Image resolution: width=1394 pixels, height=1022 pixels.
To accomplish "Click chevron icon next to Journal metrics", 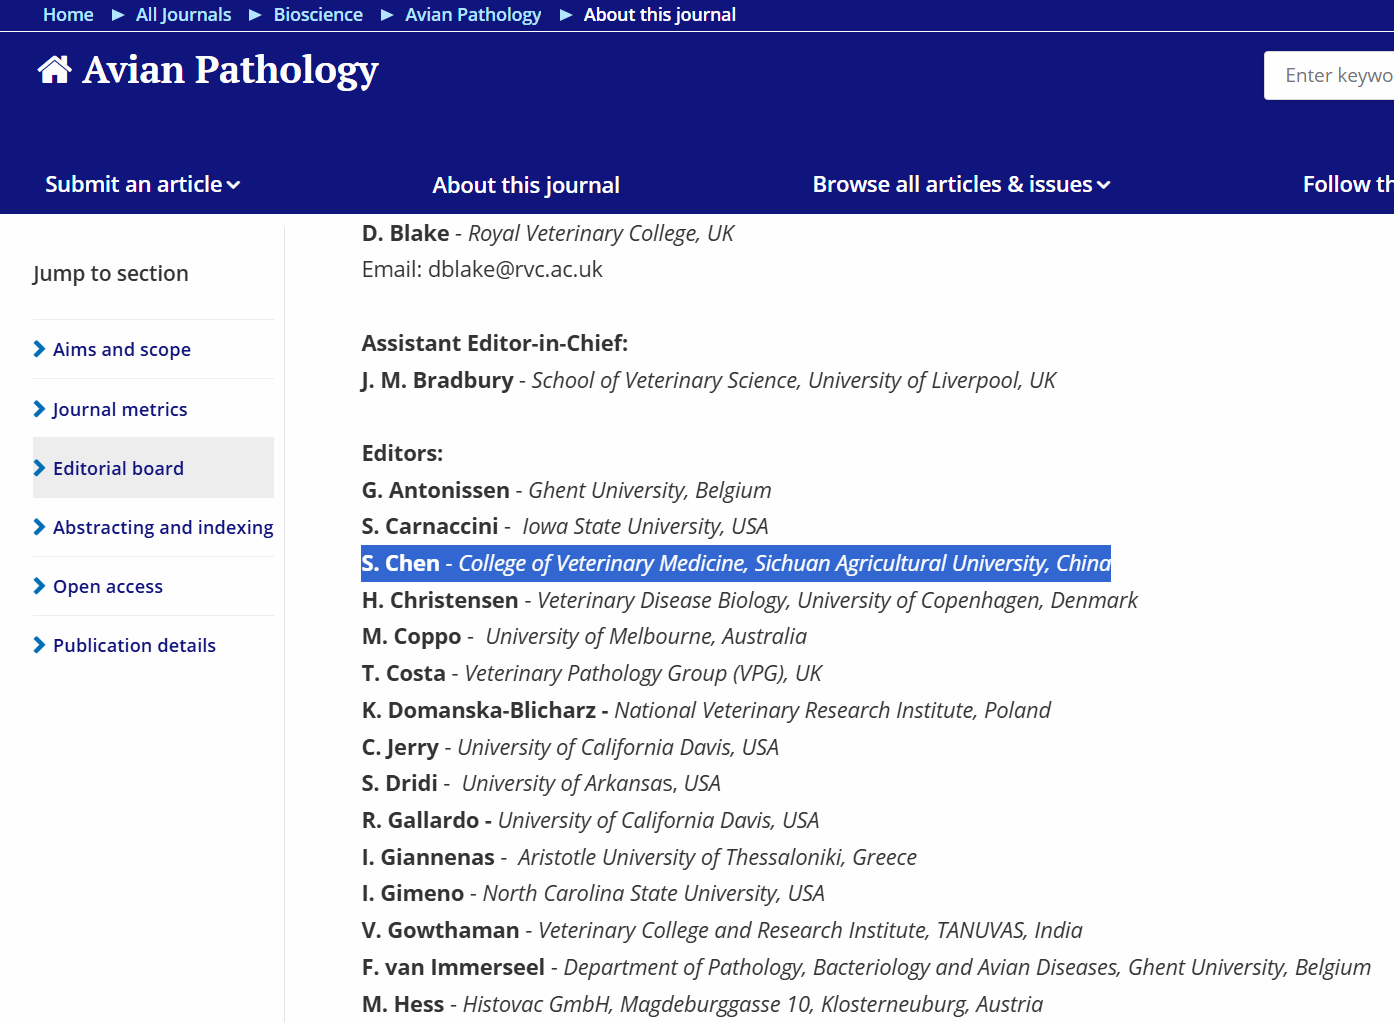I will [39, 409].
